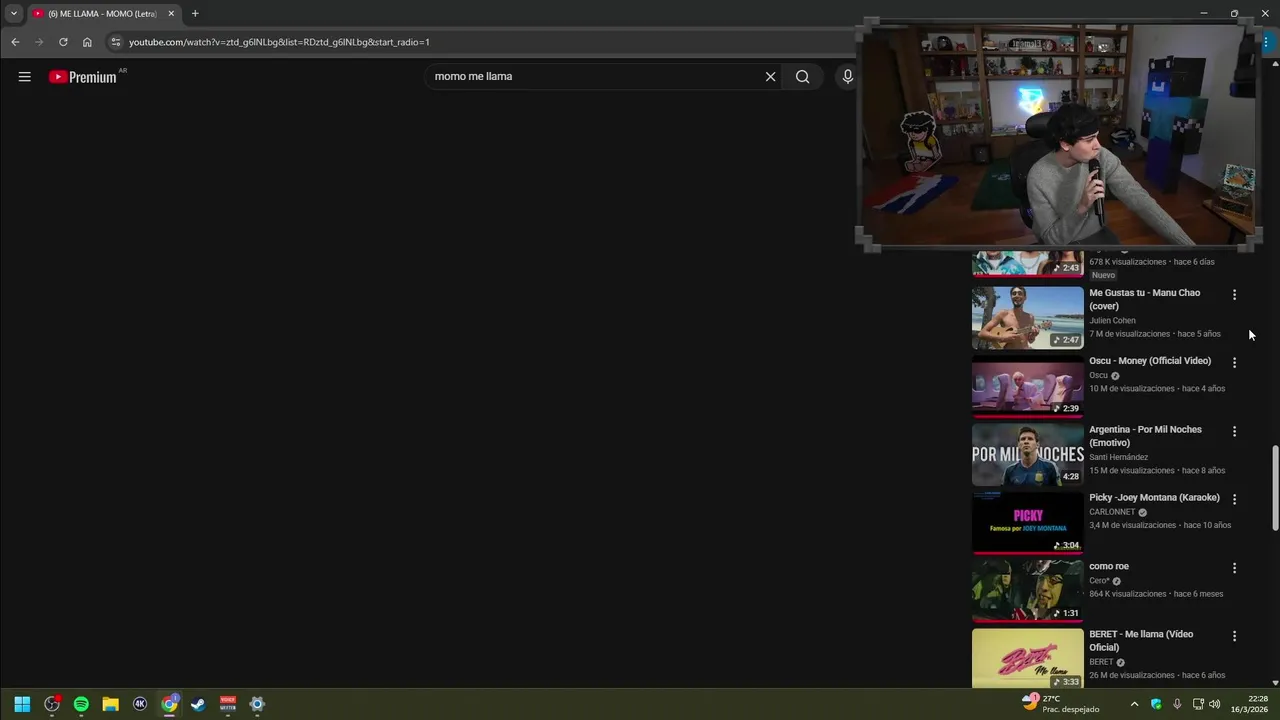Image resolution: width=1280 pixels, height=720 pixels.
Task: Open options for 'como roe' video
Action: click(1234, 568)
